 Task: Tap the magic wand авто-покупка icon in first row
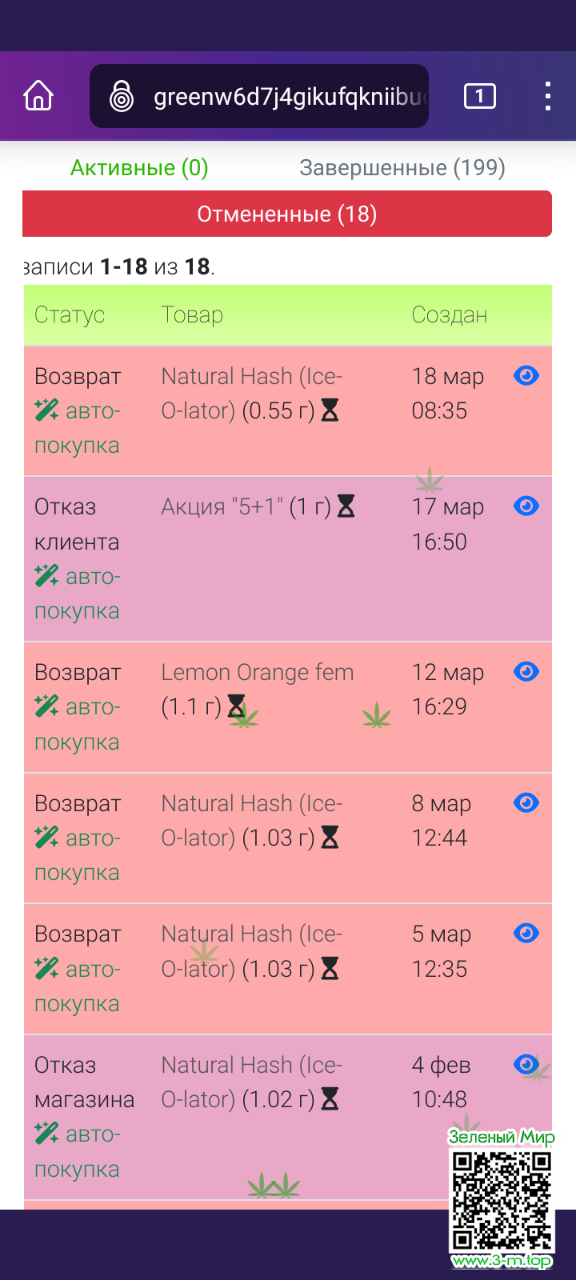(46, 410)
